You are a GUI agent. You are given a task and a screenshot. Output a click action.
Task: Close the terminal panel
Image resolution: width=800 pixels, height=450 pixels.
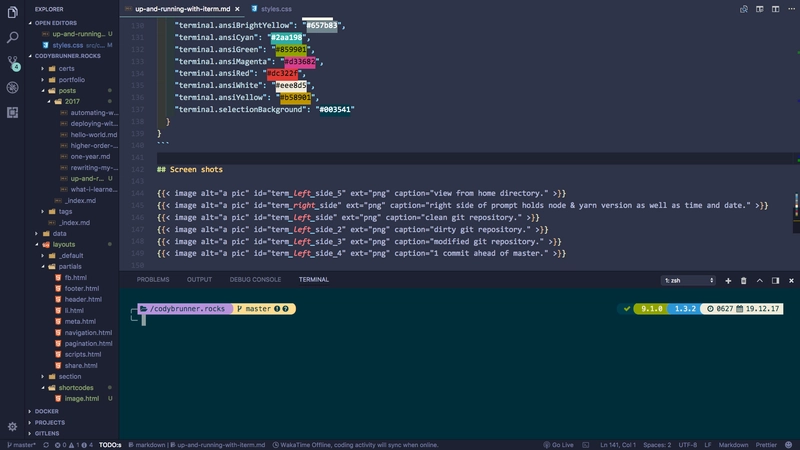[791, 281]
